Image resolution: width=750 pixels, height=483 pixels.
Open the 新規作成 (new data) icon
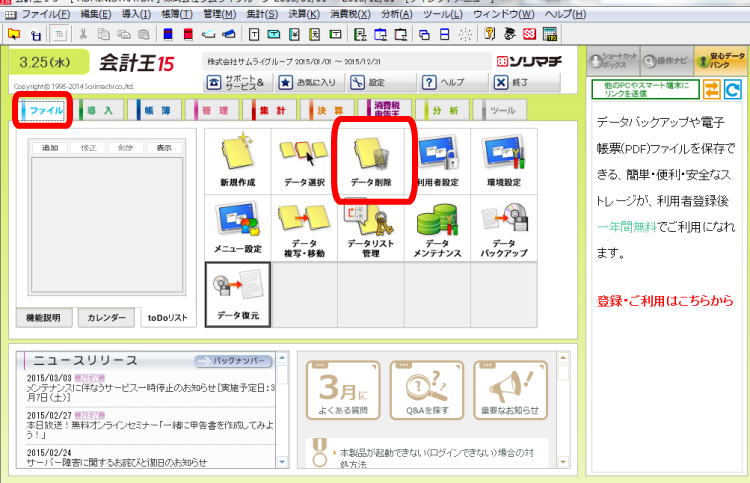point(237,161)
